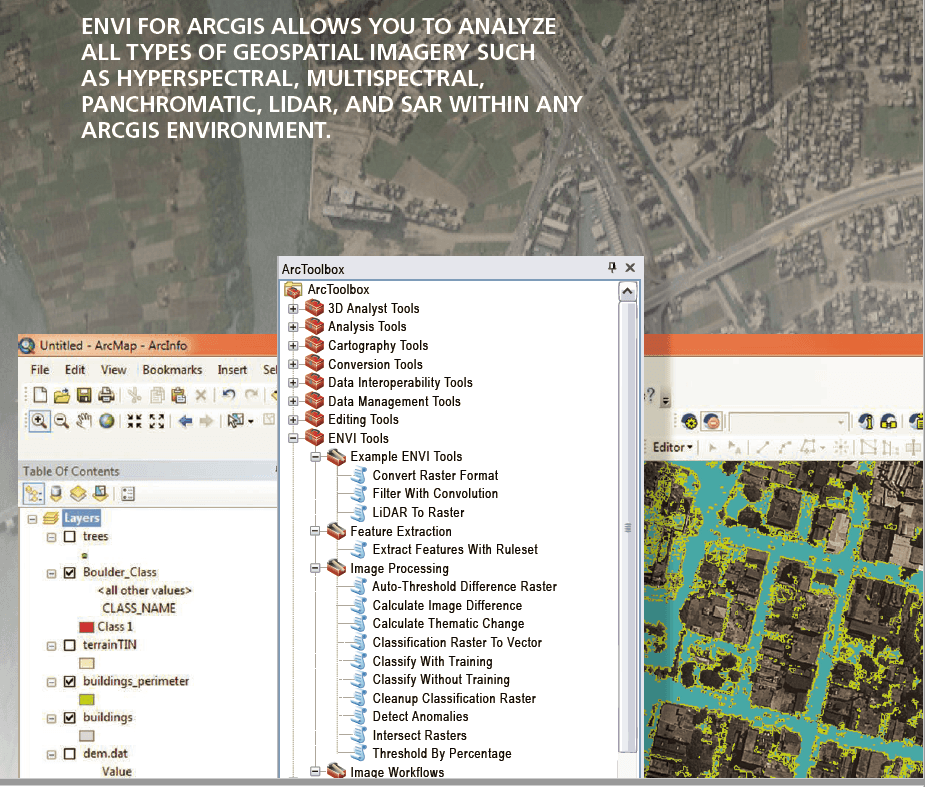Undo last action with the undo arrow
The image size is (925, 787).
coord(229,395)
